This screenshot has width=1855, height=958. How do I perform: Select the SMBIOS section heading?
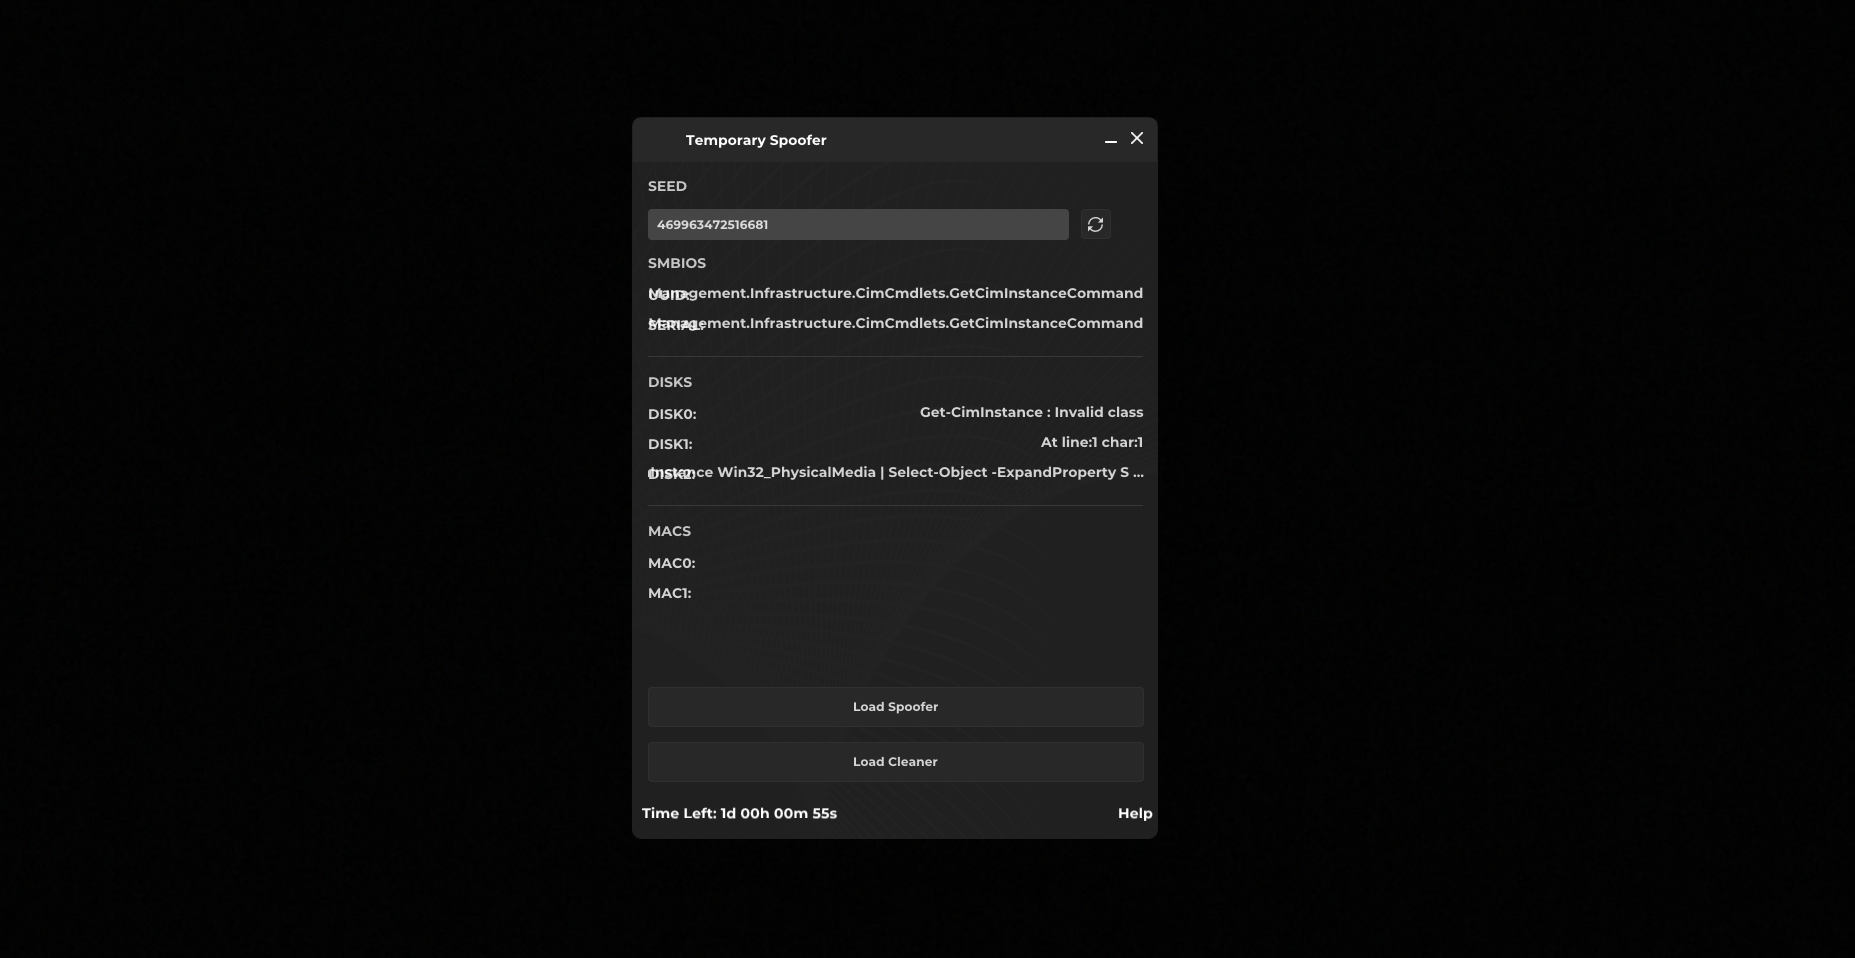coord(676,264)
